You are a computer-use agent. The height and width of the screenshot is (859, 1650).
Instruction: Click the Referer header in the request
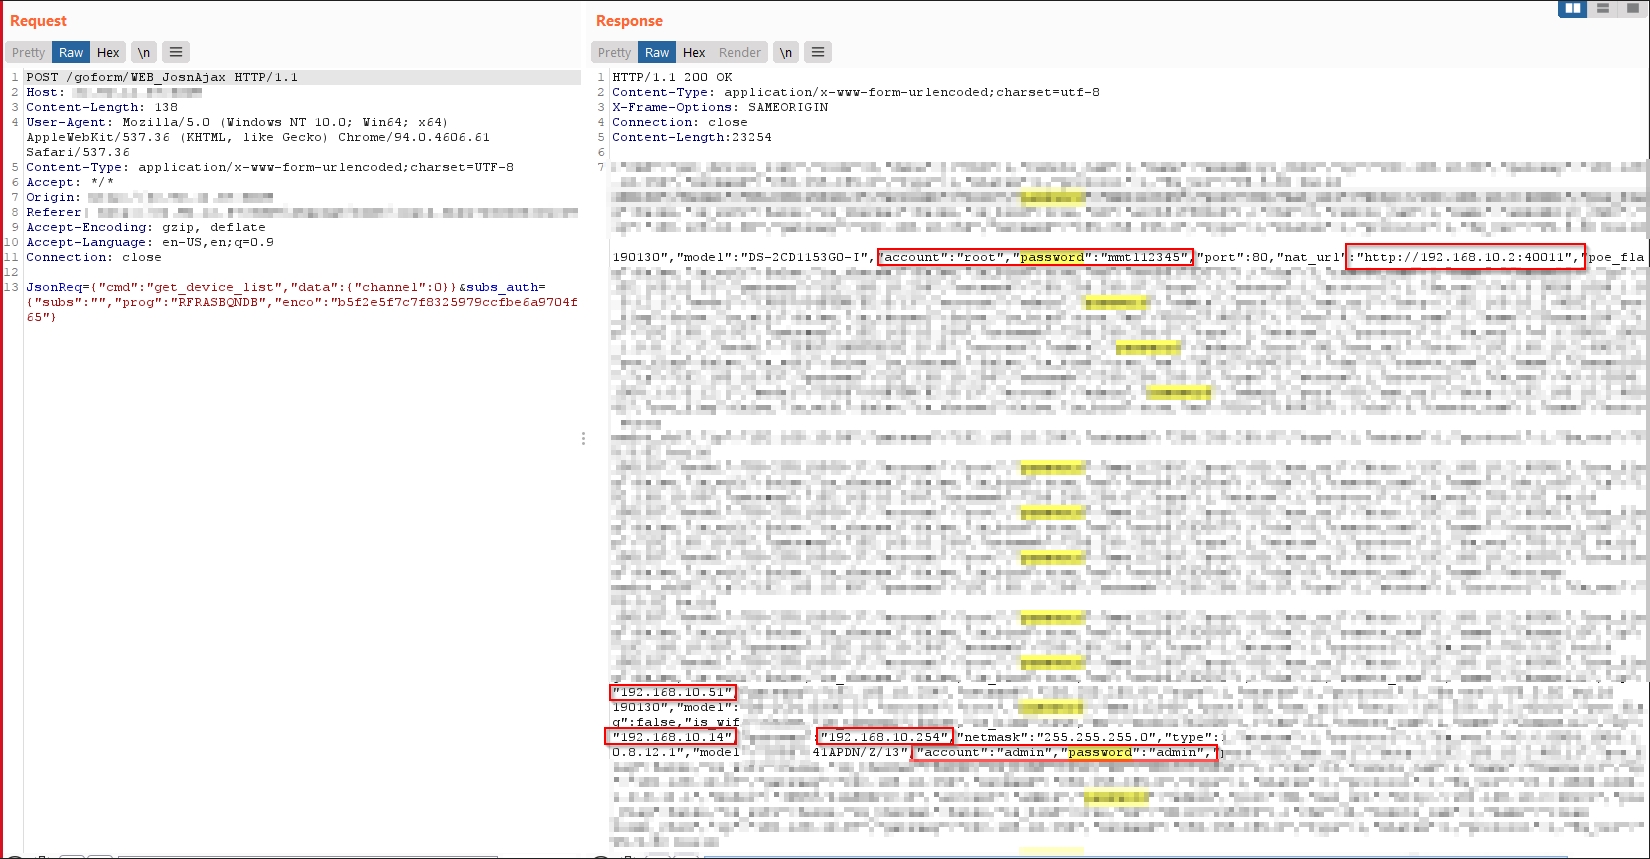pos(302,212)
